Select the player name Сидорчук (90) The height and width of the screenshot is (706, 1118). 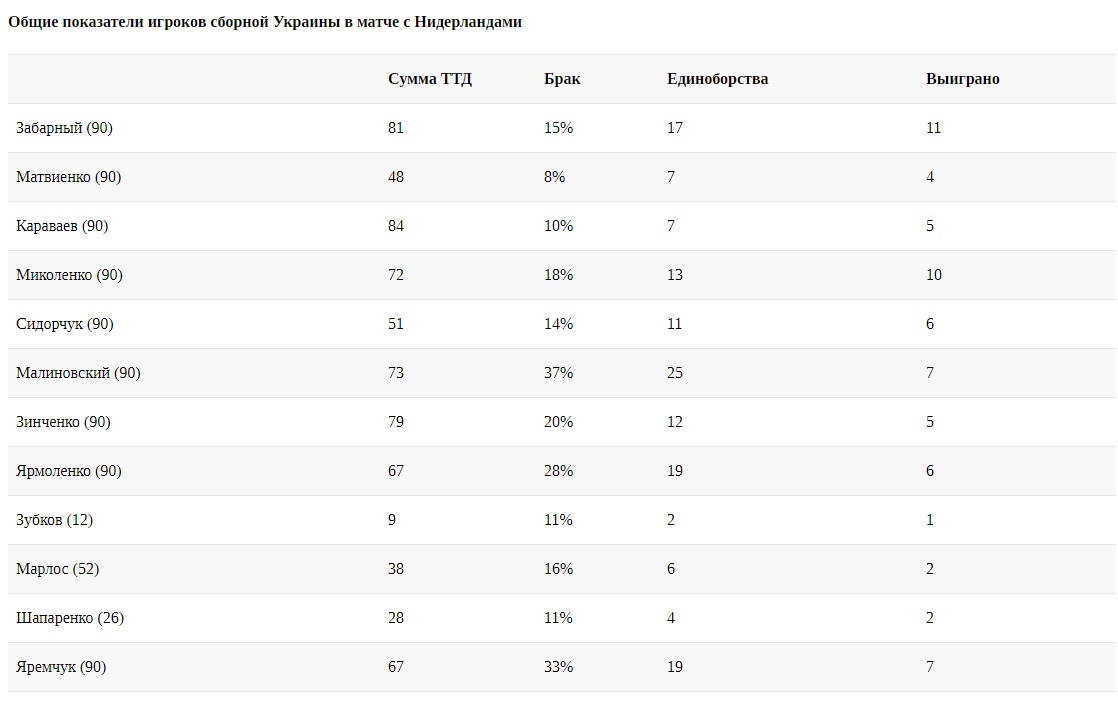(x=65, y=324)
